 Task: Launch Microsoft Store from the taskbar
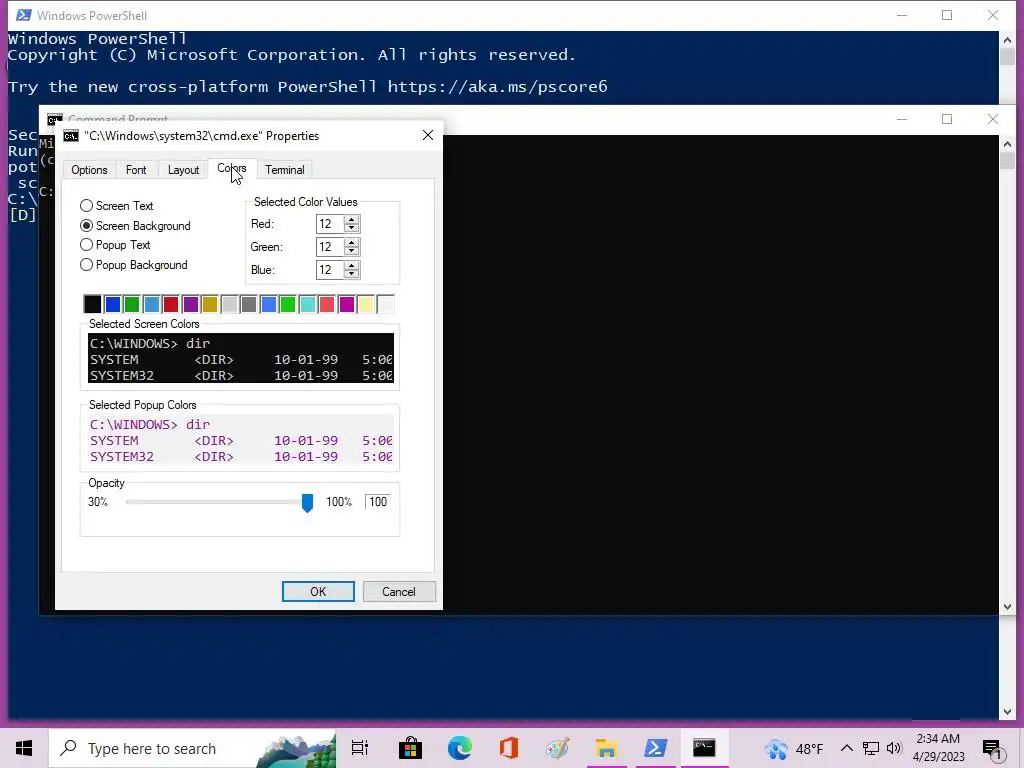click(x=410, y=748)
